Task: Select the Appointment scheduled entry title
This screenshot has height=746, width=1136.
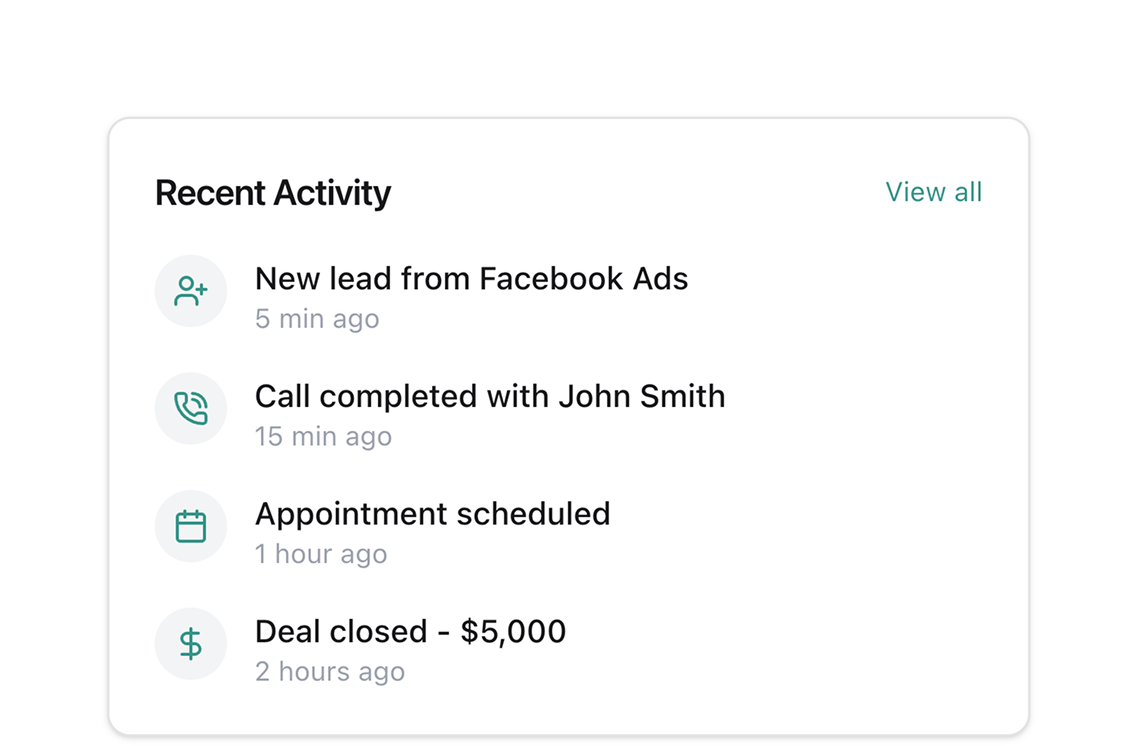Action: [x=433, y=514]
